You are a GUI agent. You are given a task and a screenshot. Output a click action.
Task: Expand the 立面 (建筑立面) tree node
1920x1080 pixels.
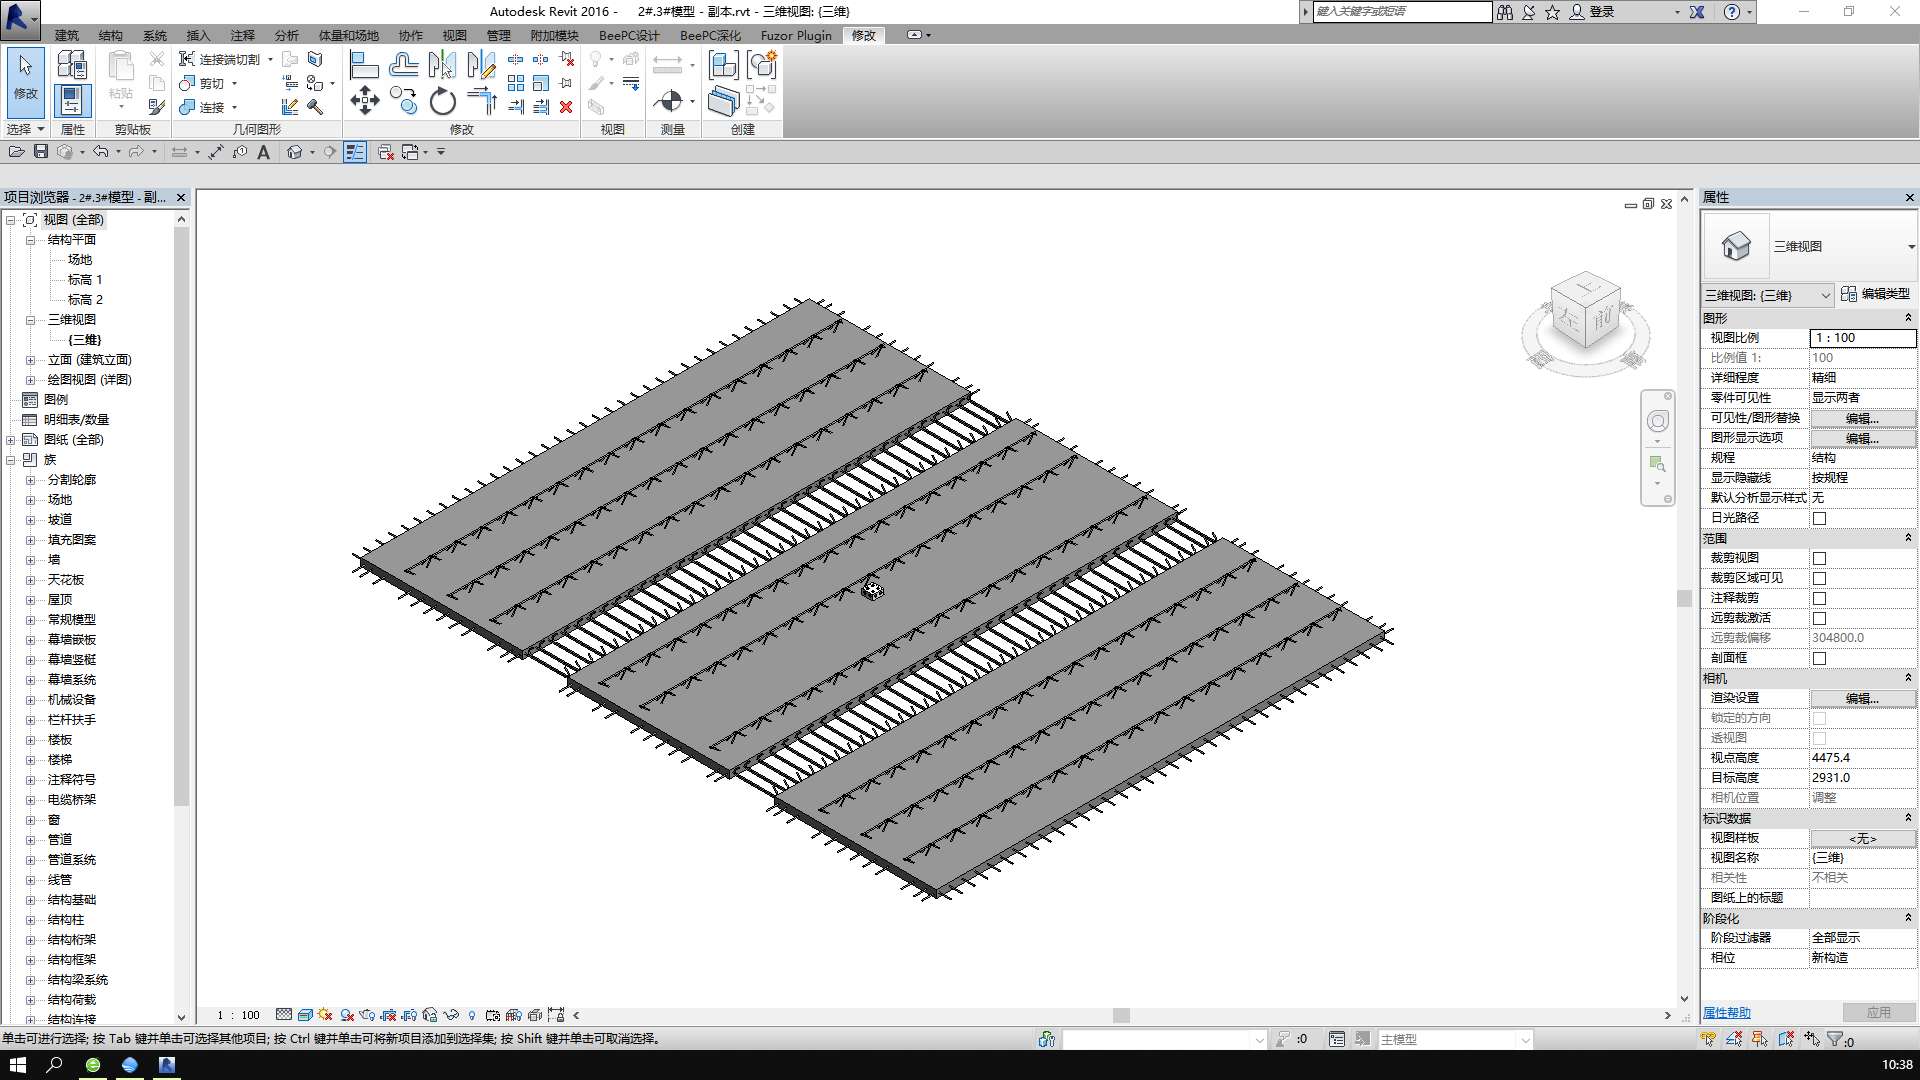point(30,360)
